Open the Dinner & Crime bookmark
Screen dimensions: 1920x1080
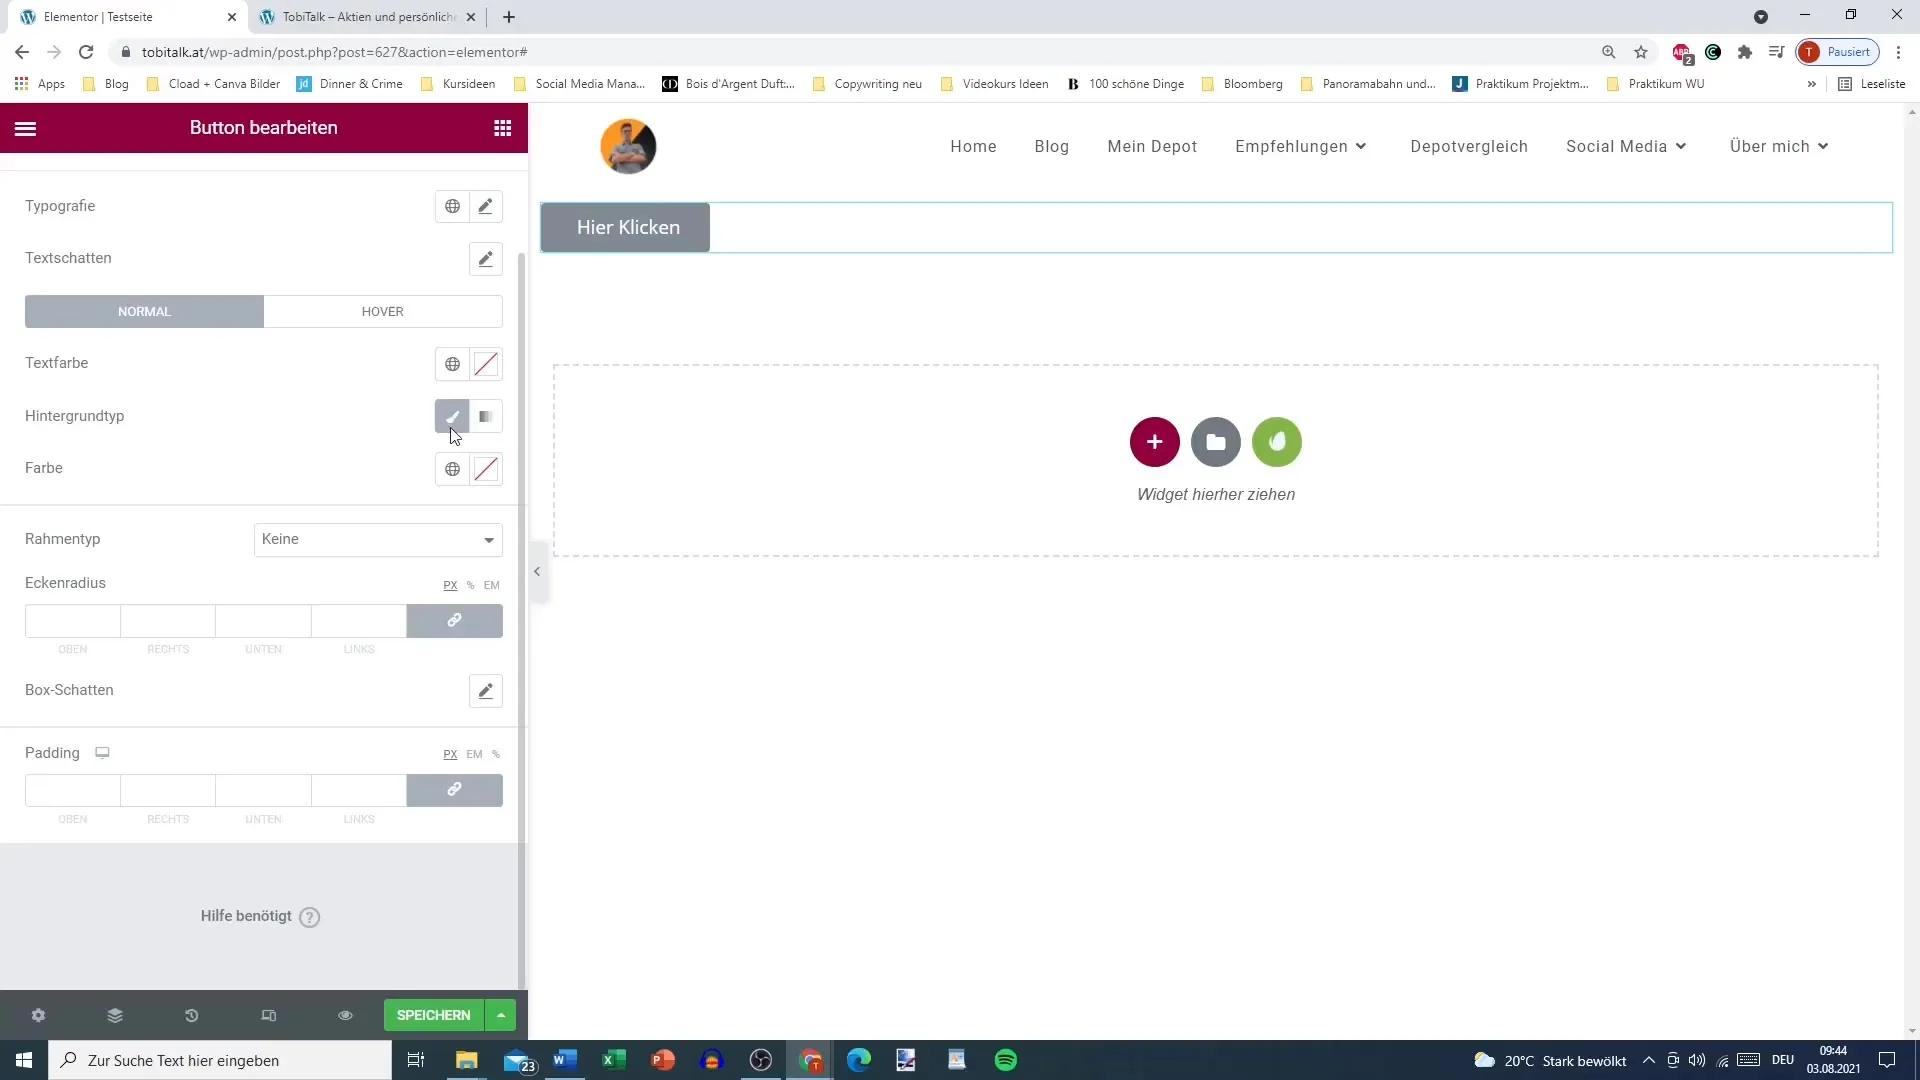pyautogui.click(x=350, y=84)
